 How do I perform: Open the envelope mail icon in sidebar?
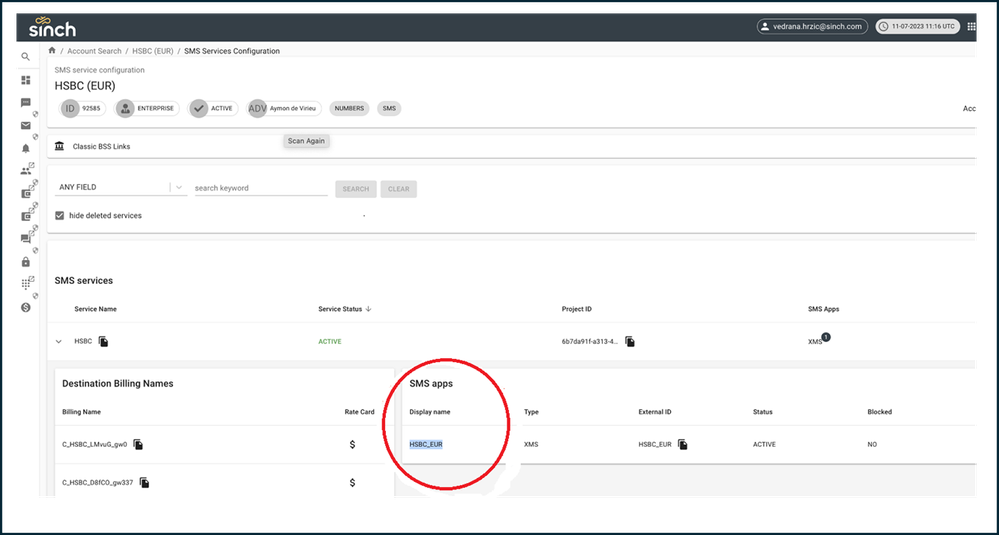pos(25,125)
